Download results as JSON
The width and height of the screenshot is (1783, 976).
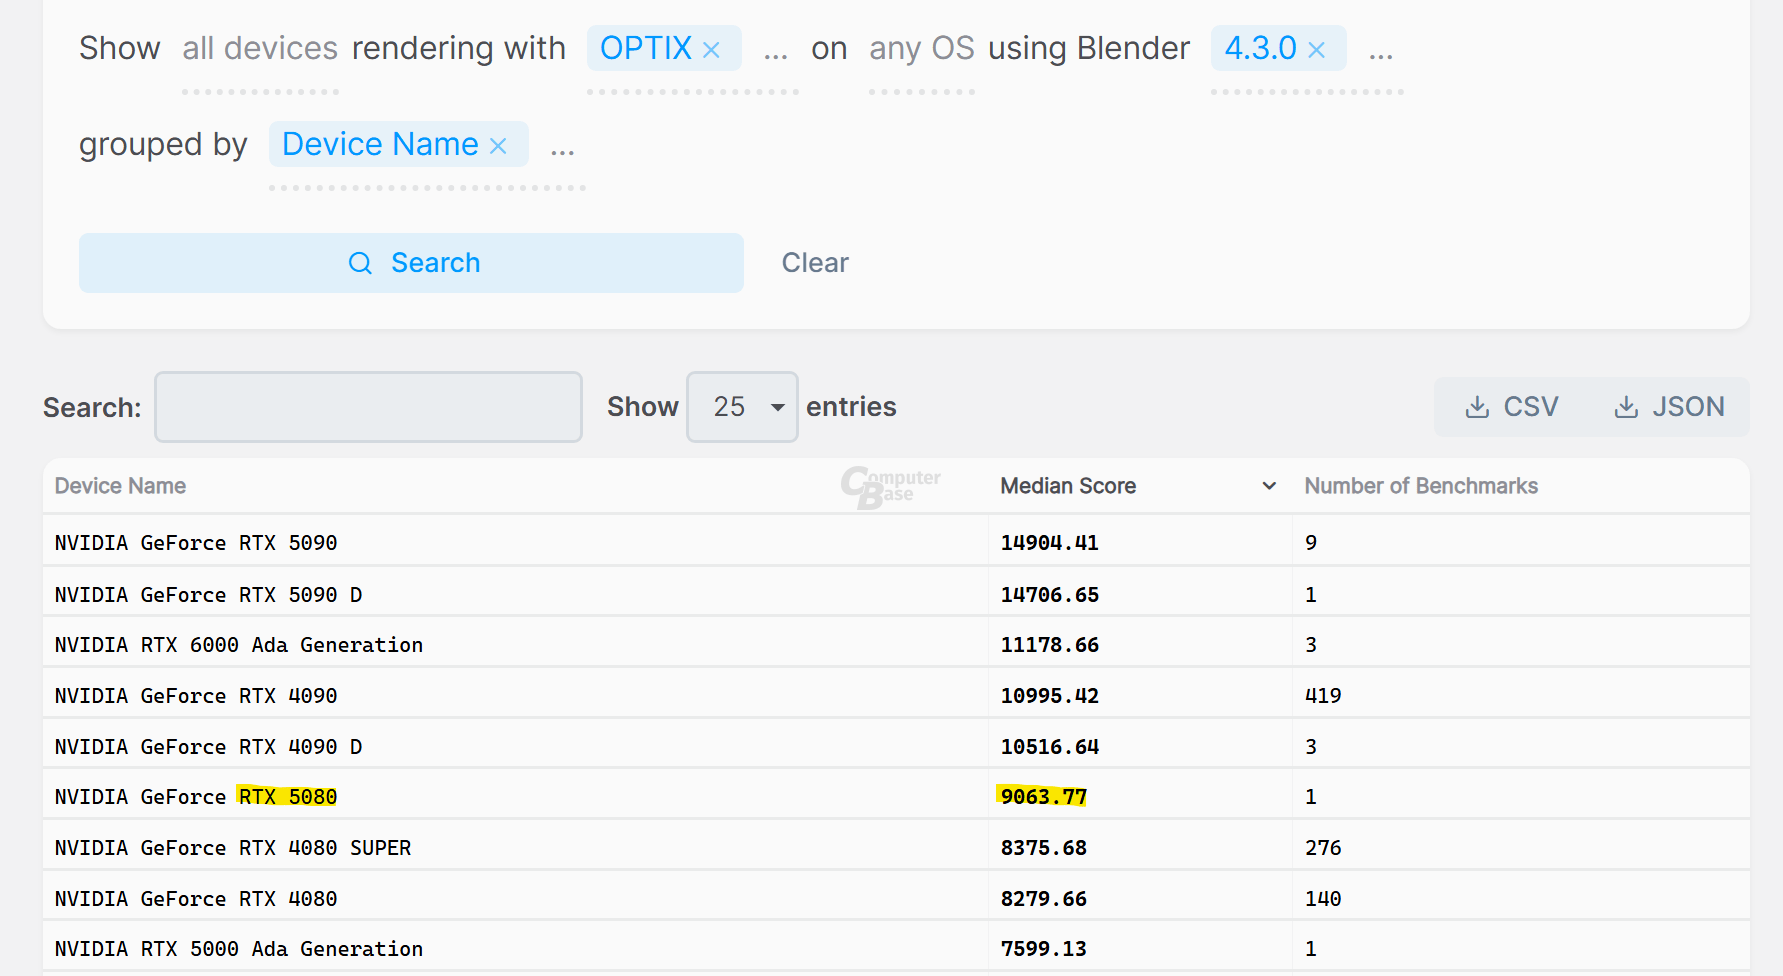coord(1669,407)
